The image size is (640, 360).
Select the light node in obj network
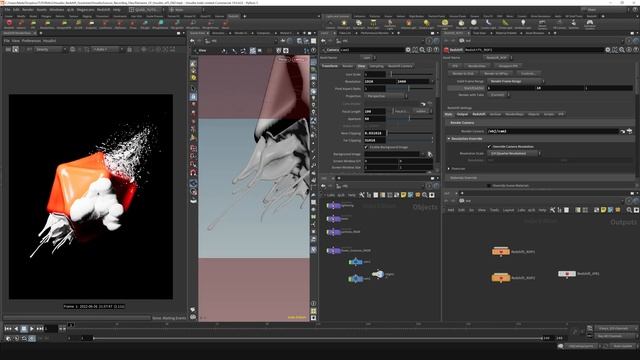coord(378,274)
